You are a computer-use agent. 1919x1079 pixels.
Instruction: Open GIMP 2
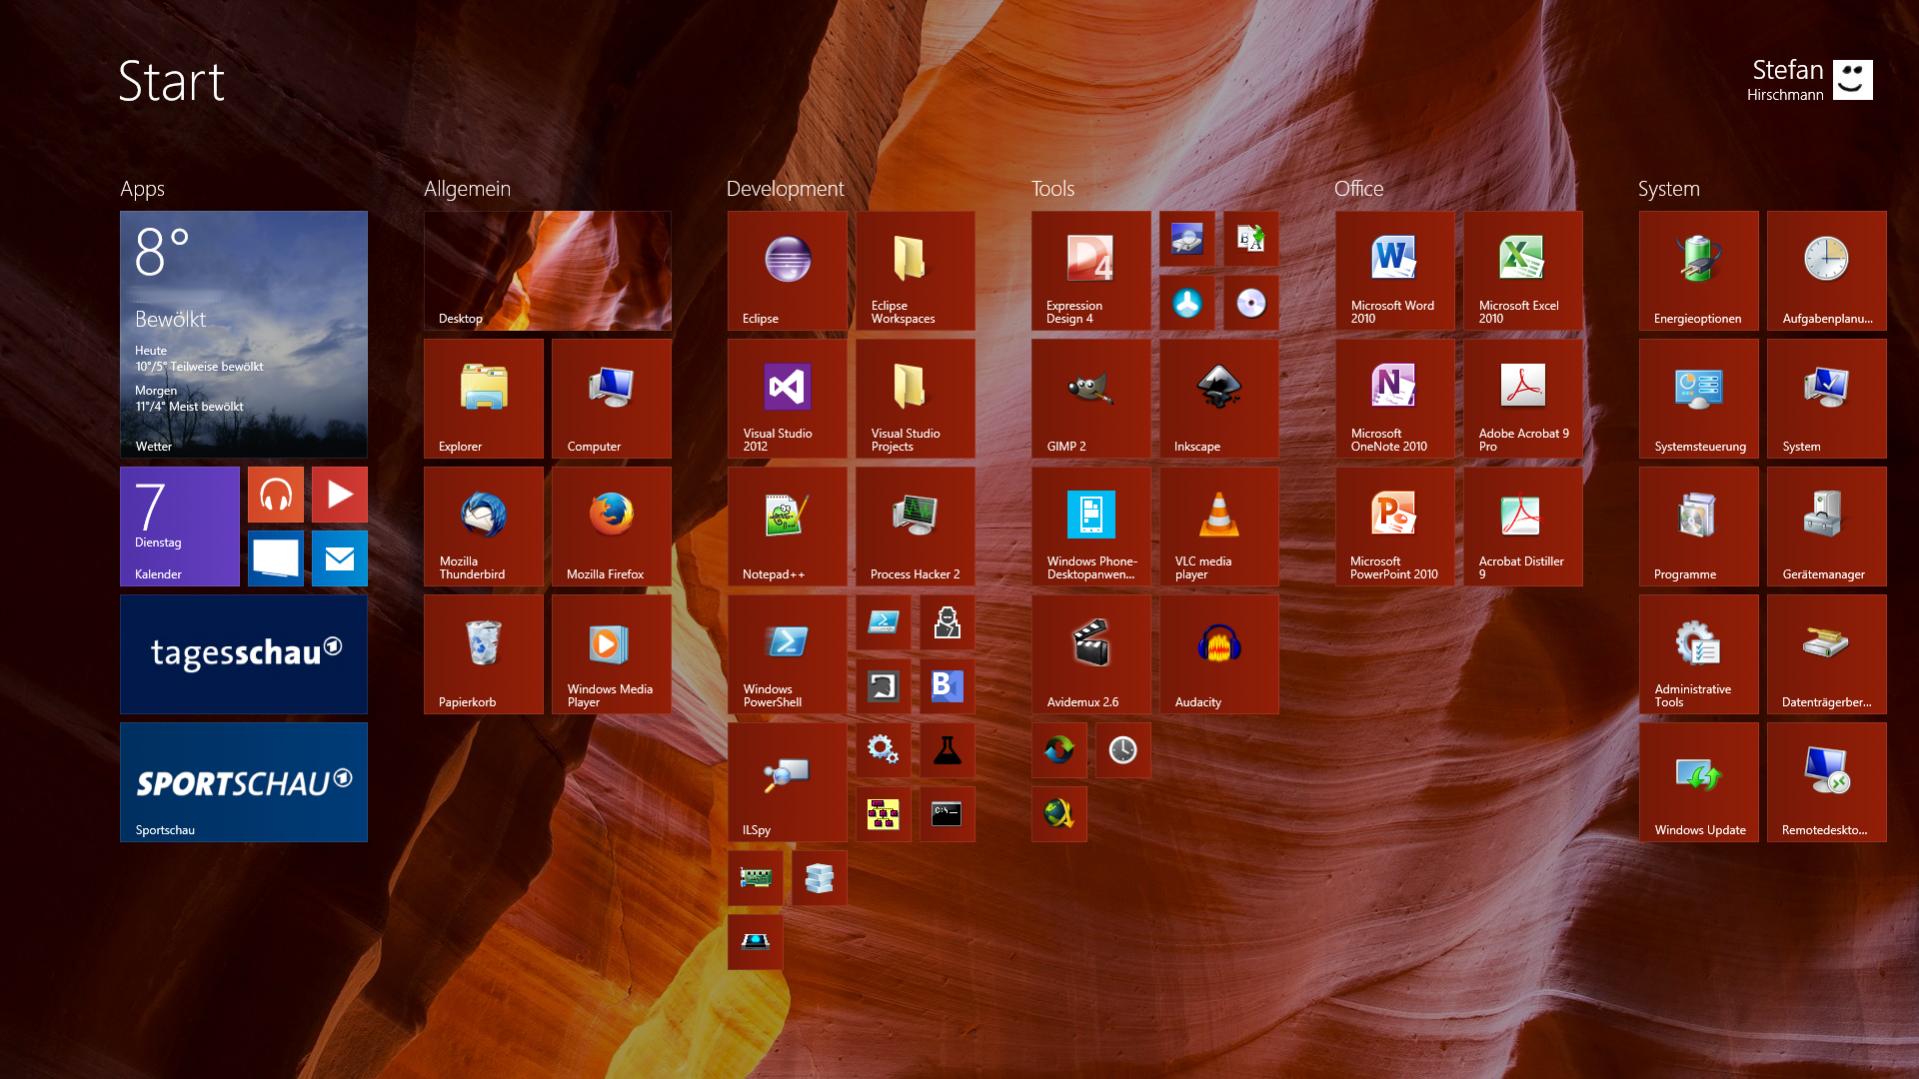coord(1091,398)
